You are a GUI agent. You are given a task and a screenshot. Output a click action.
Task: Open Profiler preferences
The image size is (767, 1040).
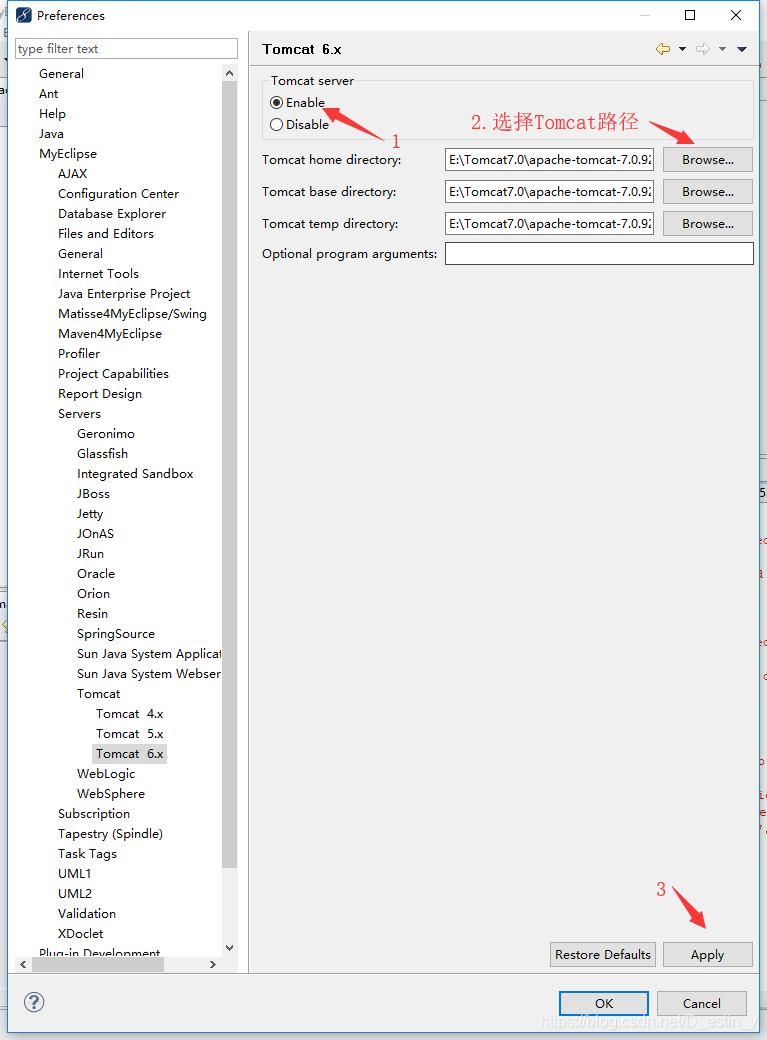coord(79,354)
